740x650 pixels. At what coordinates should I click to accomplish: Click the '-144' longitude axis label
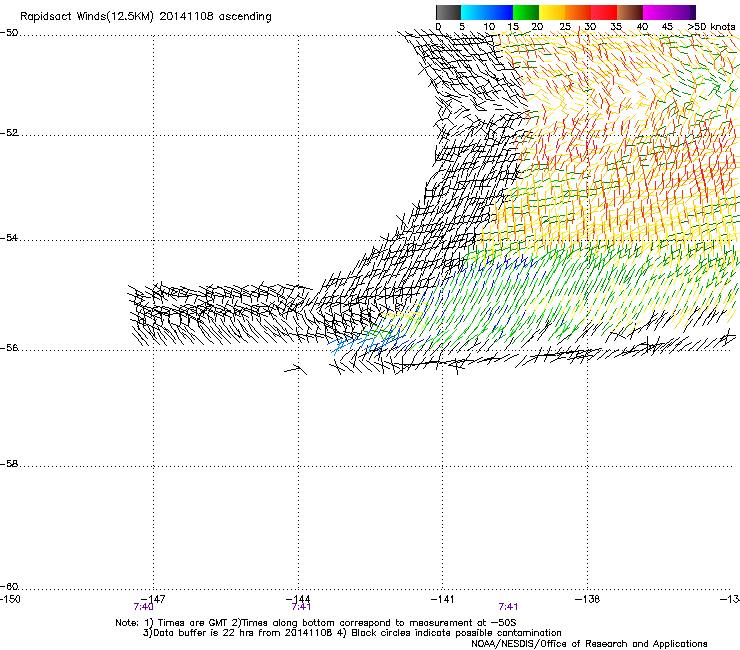[298, 599]
